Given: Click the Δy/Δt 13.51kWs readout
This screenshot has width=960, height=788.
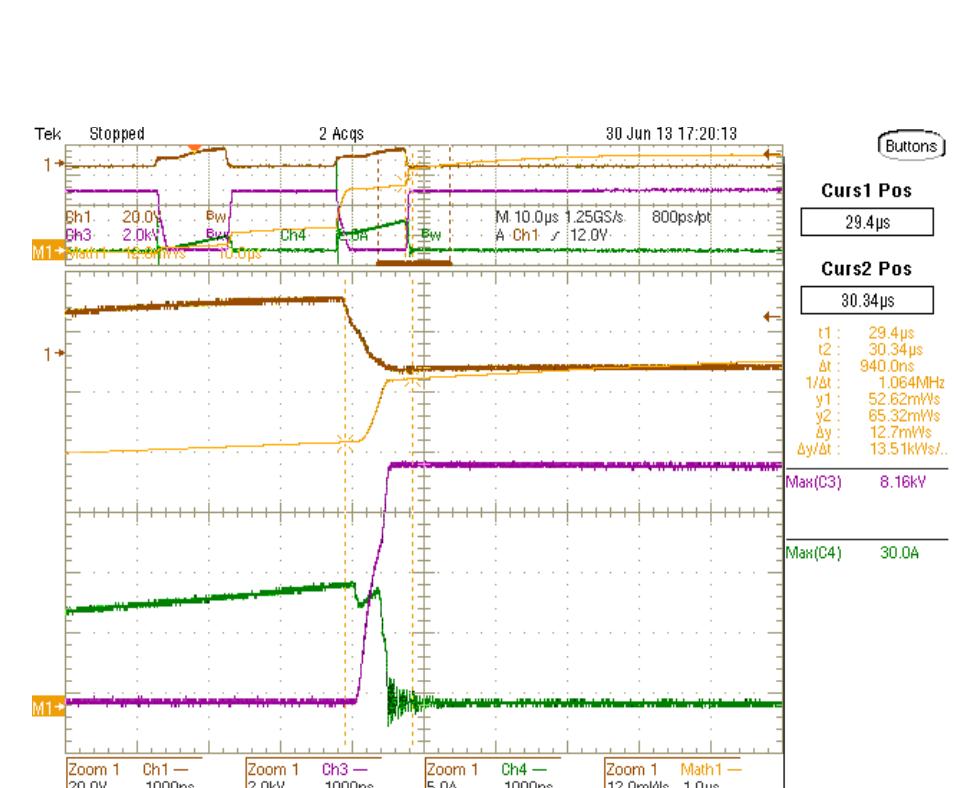Looking at the screenshot, I should 872,449.
